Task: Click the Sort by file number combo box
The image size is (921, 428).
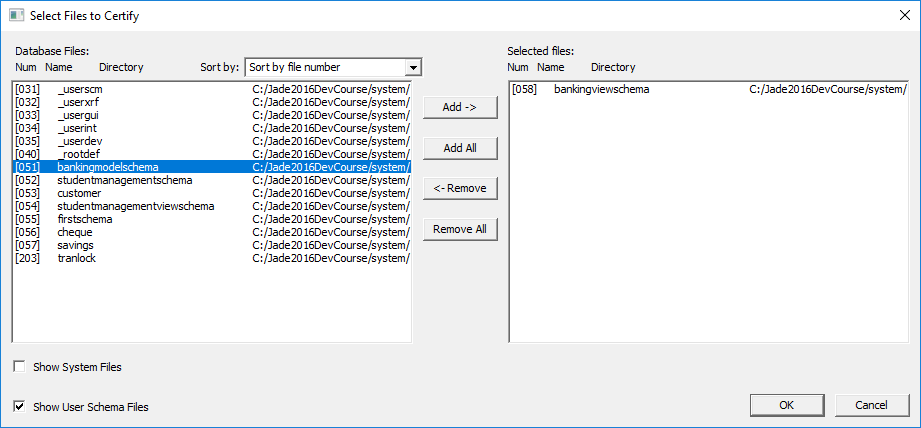Action: tap(325, 68)
